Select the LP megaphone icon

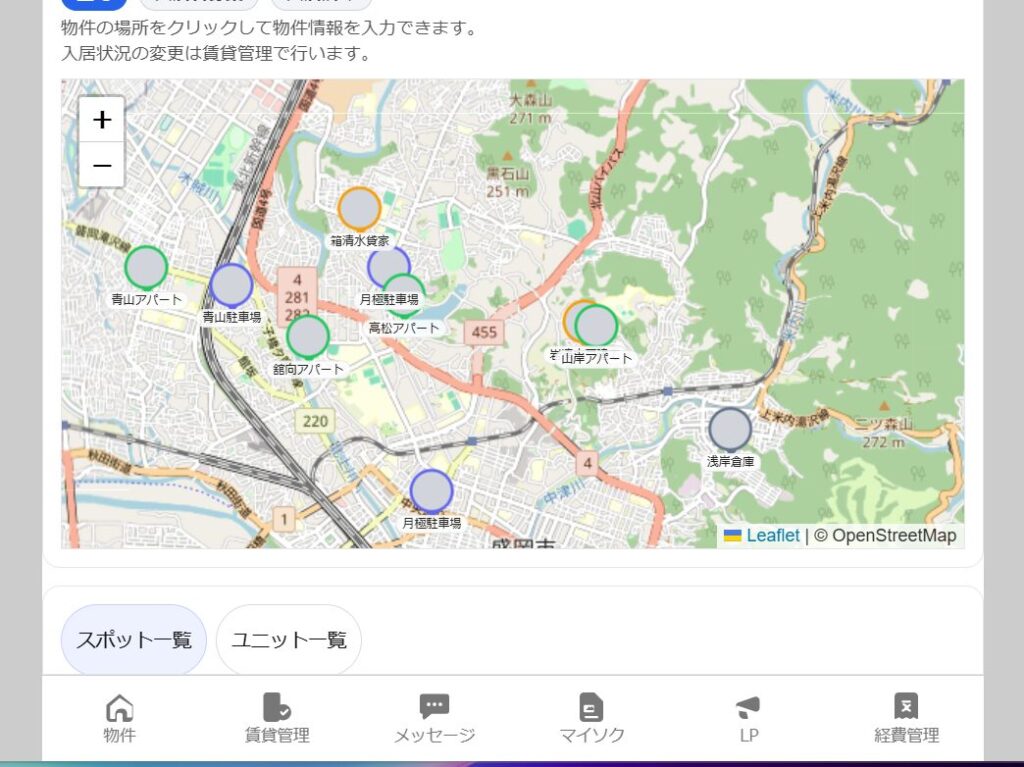(748, 709)
